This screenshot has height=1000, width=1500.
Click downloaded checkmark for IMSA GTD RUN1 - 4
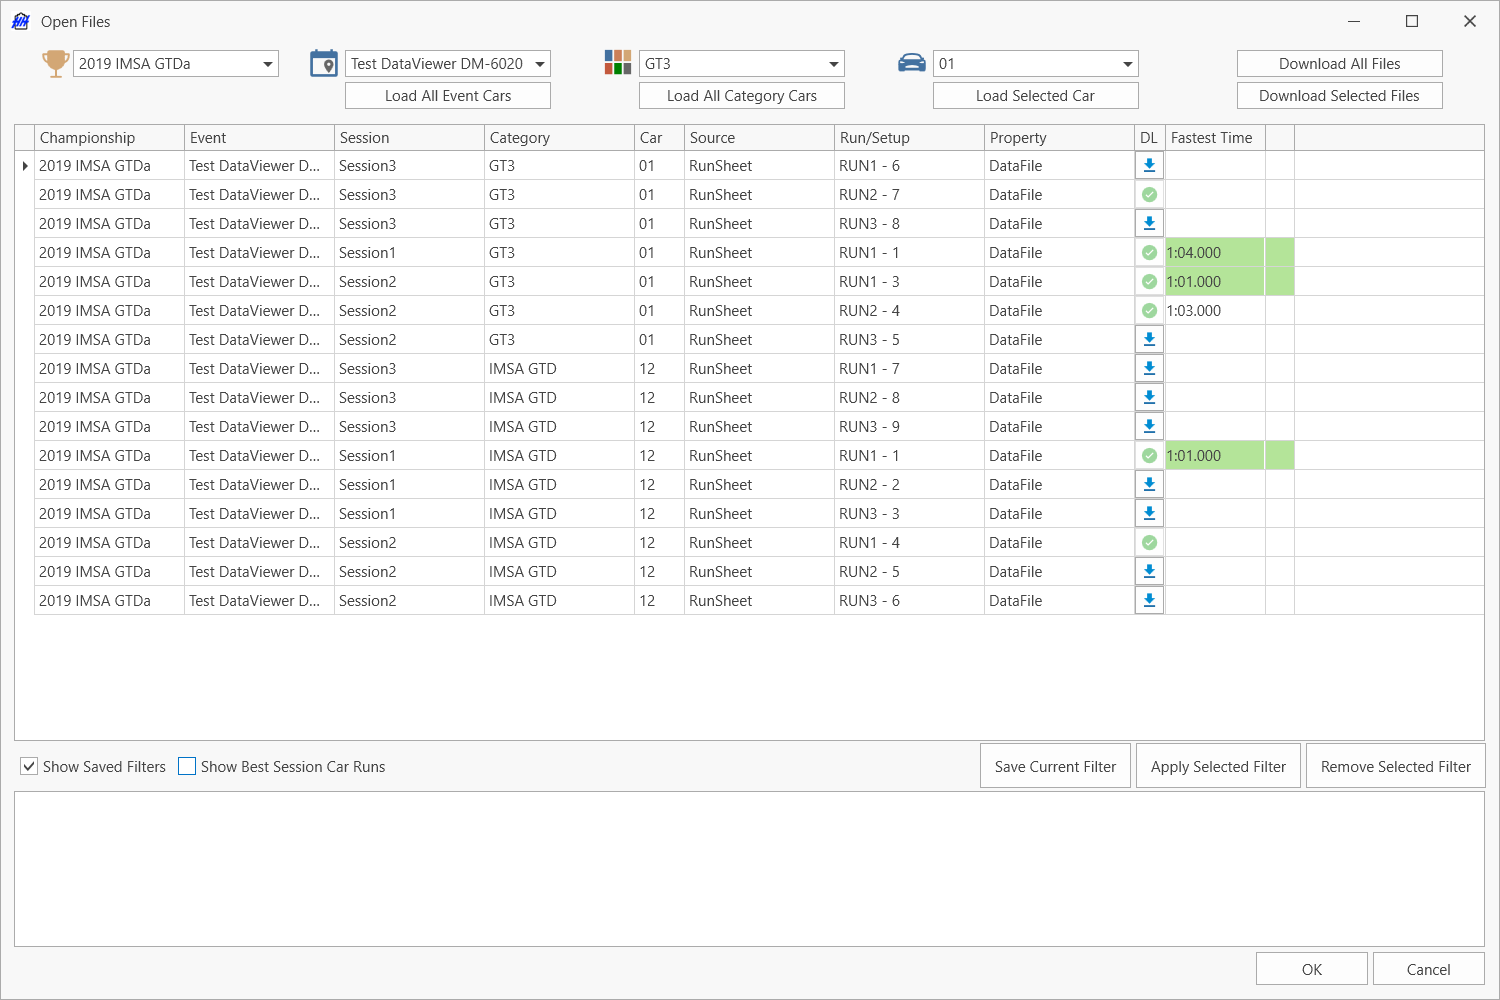pyautogui.click(x=1150, y=542)
